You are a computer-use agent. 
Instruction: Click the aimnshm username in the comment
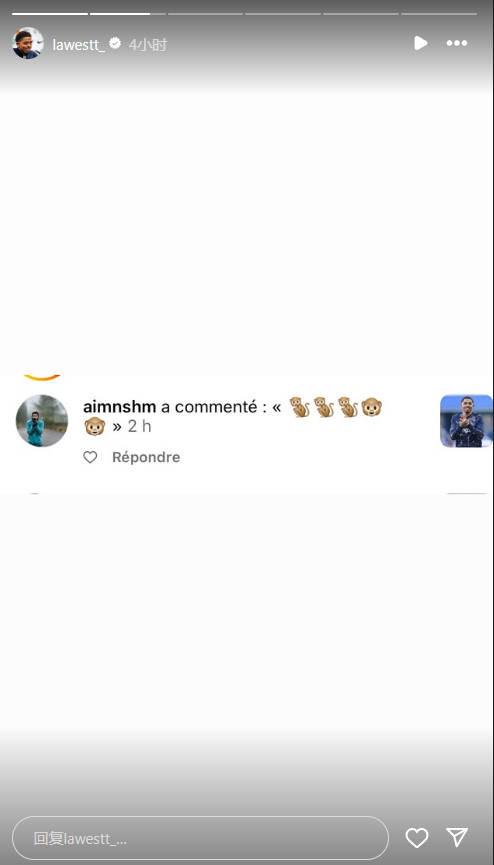(x=119, y=407)
